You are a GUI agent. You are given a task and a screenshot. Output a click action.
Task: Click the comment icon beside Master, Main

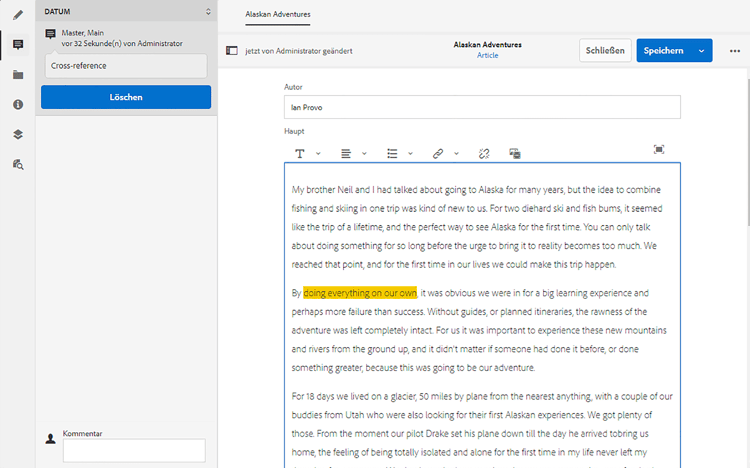[50, 33]
